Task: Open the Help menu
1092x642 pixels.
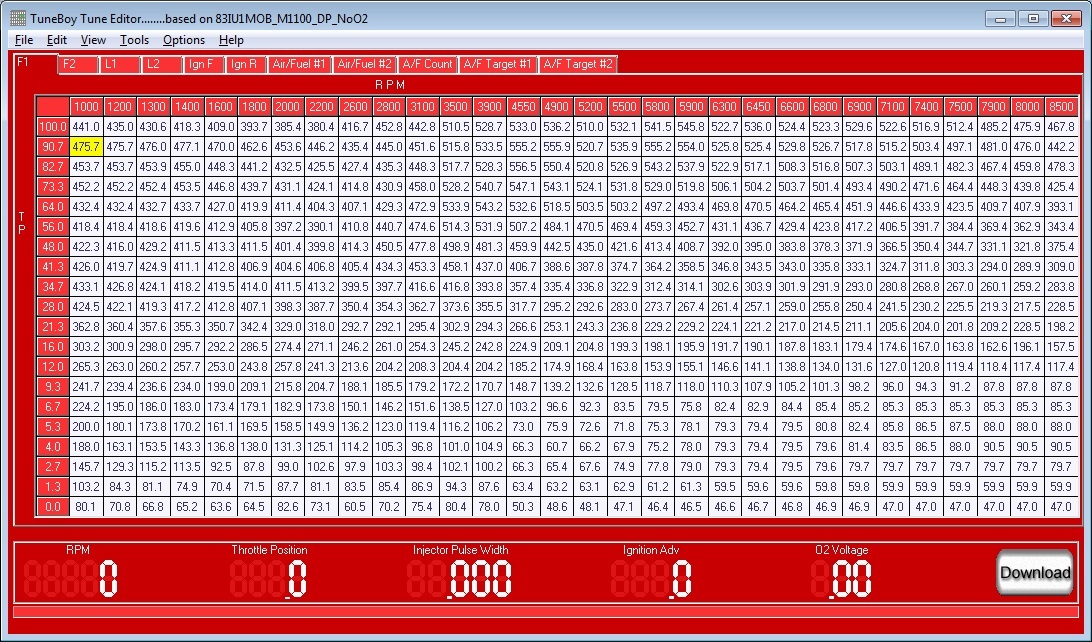Action: pyautogui.click(x=231, y=40)
